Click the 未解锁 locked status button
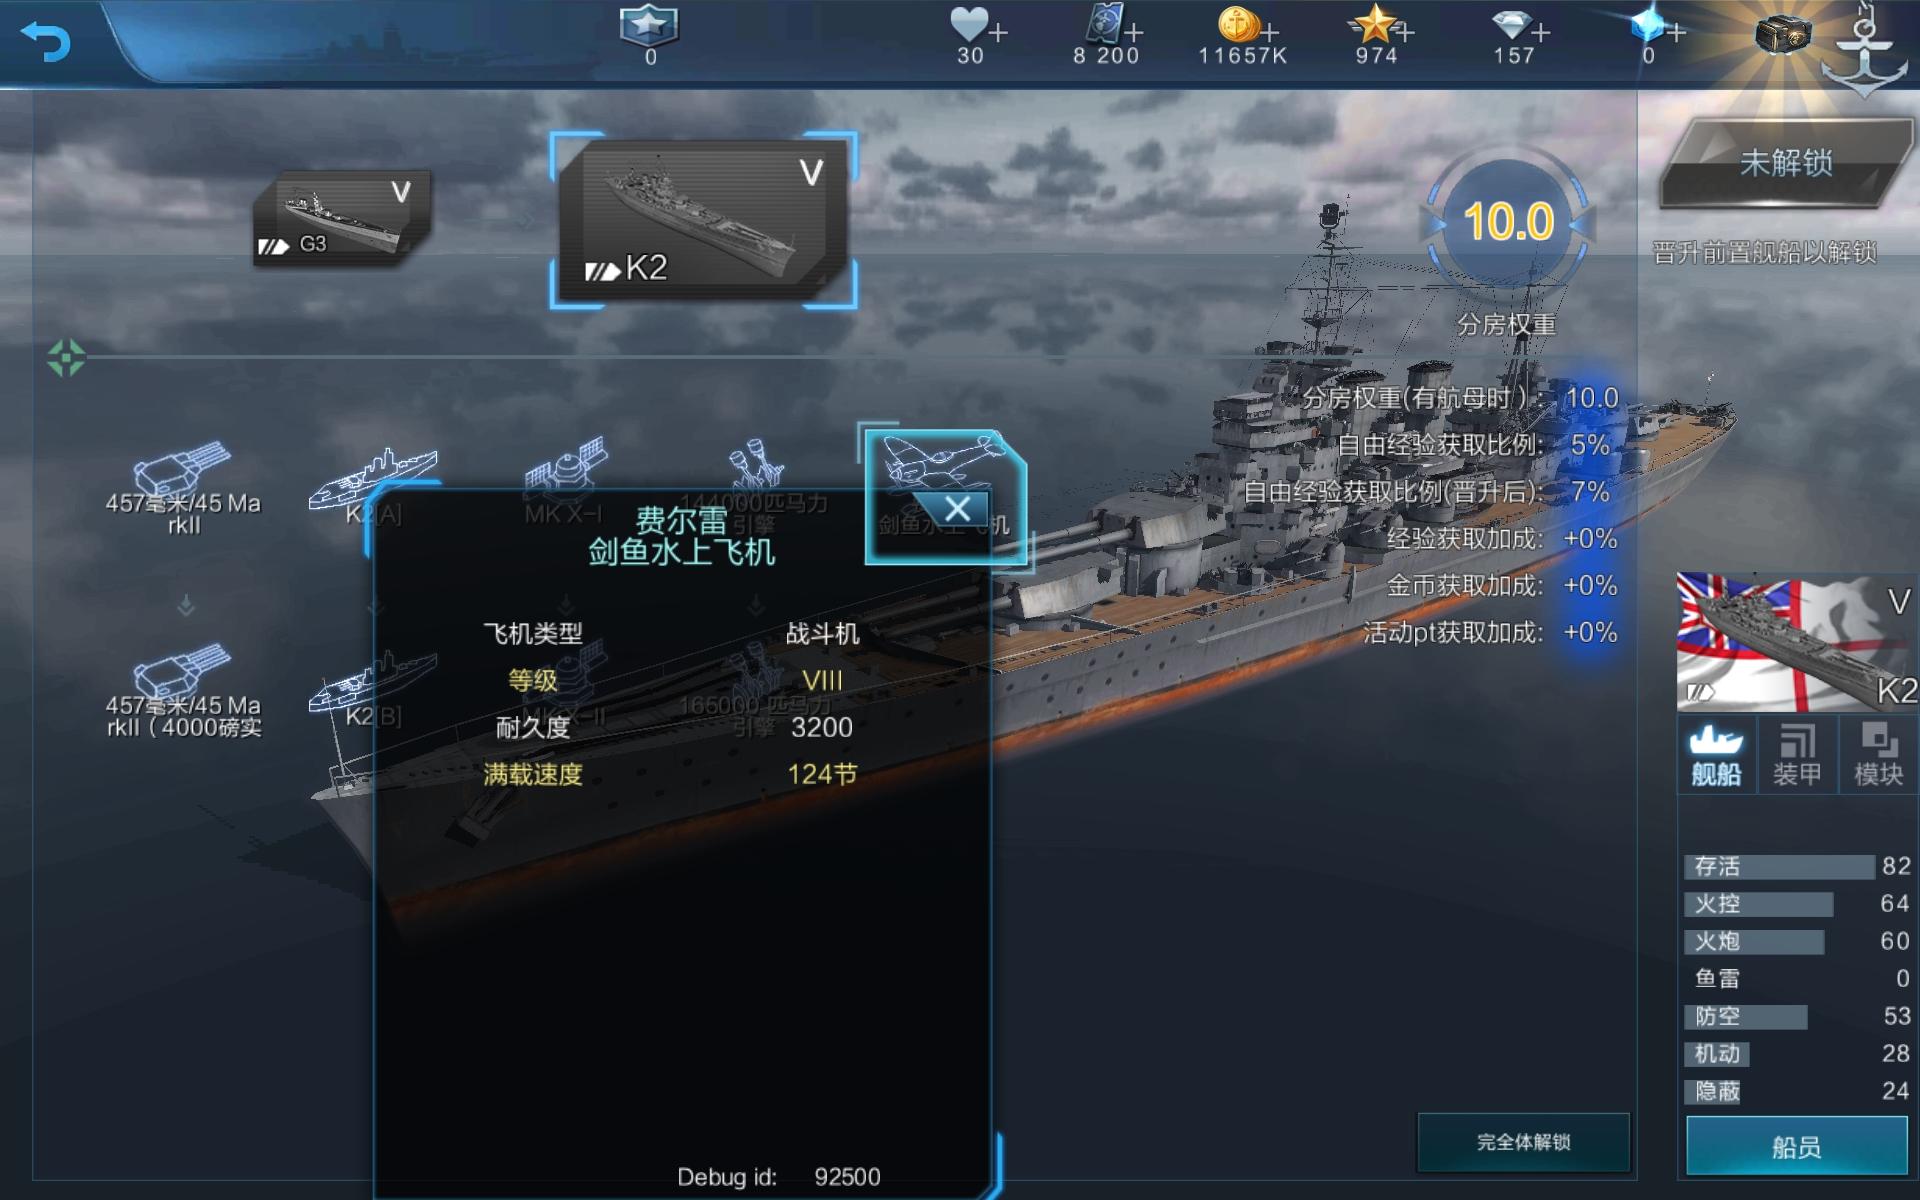Screen dimensions: 1920x1200 coord(1786,163)
